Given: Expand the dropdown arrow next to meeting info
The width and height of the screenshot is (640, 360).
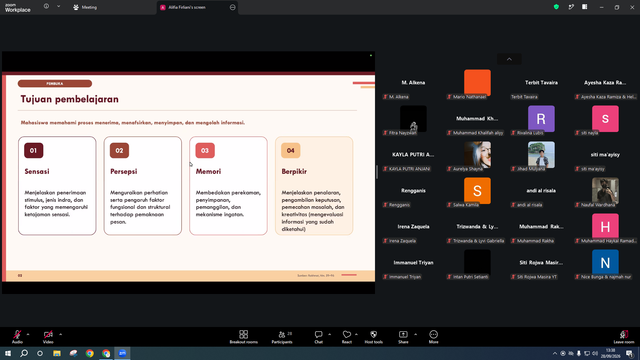Looking at the screenshot, I should (58, 7).
